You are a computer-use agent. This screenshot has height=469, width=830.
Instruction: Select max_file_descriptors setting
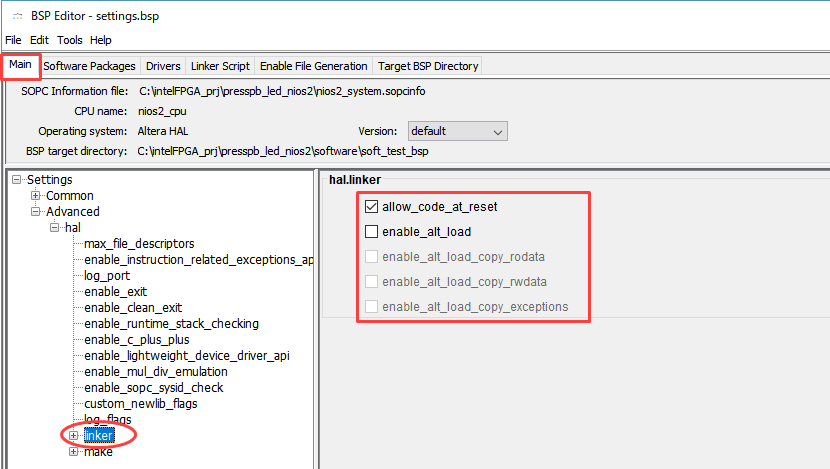[139, 243]
